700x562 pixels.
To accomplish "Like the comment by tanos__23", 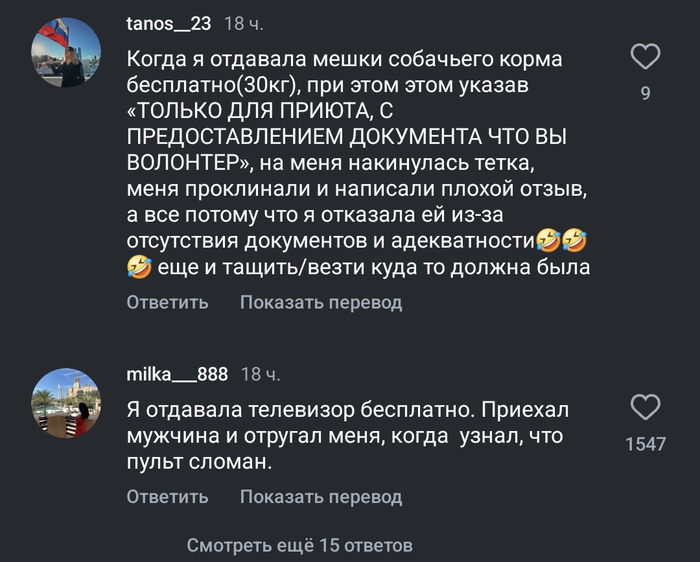I will coord(646,57).
